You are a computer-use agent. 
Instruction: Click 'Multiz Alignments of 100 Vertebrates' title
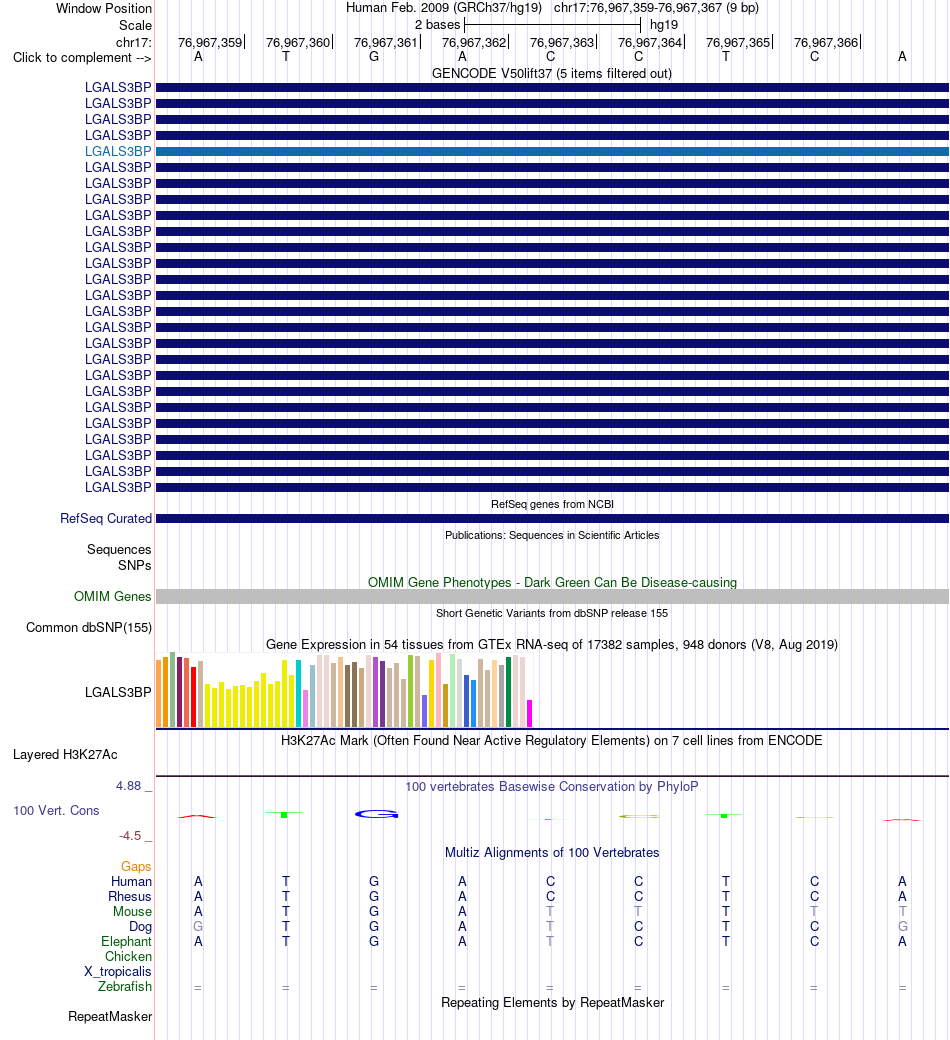click(x=552, y=853)
